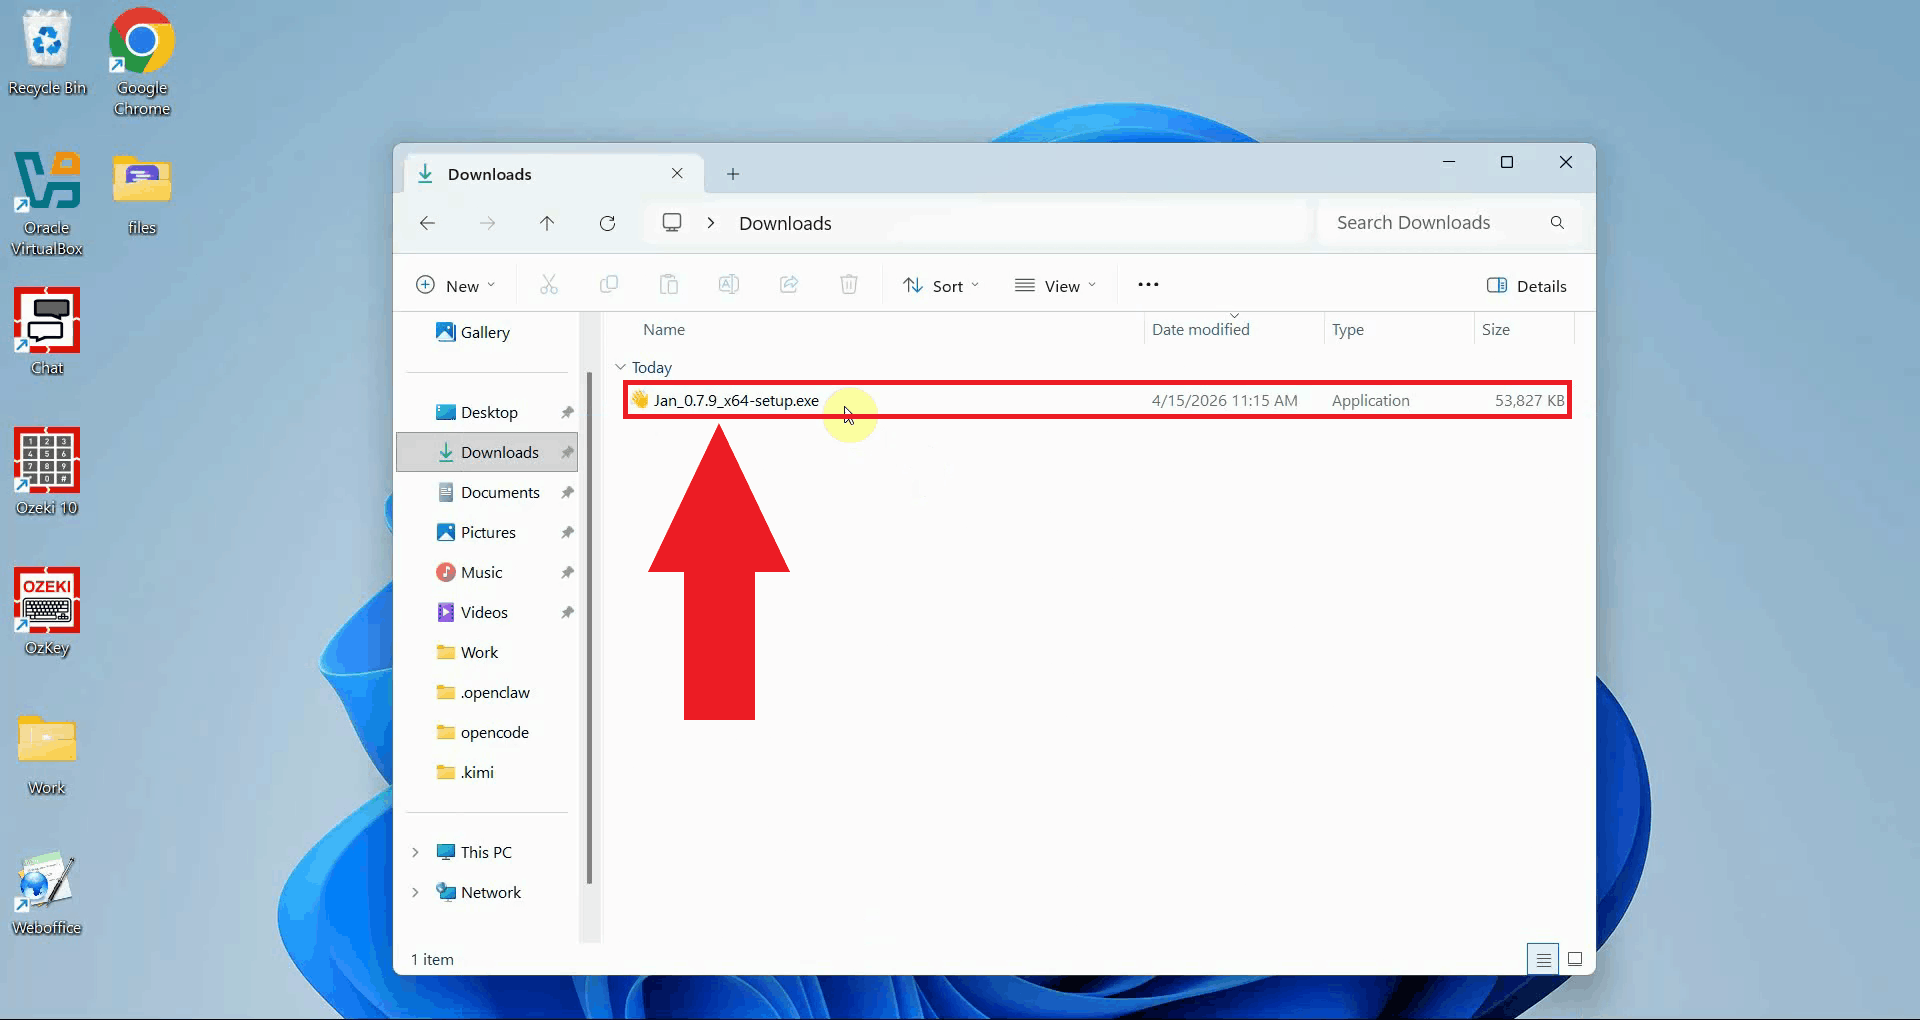Image resolution: width=1920 pixels, height=1020 pixels.
Task: Click inside the Search Downloads box
Action: click(x=1430, y=222)
